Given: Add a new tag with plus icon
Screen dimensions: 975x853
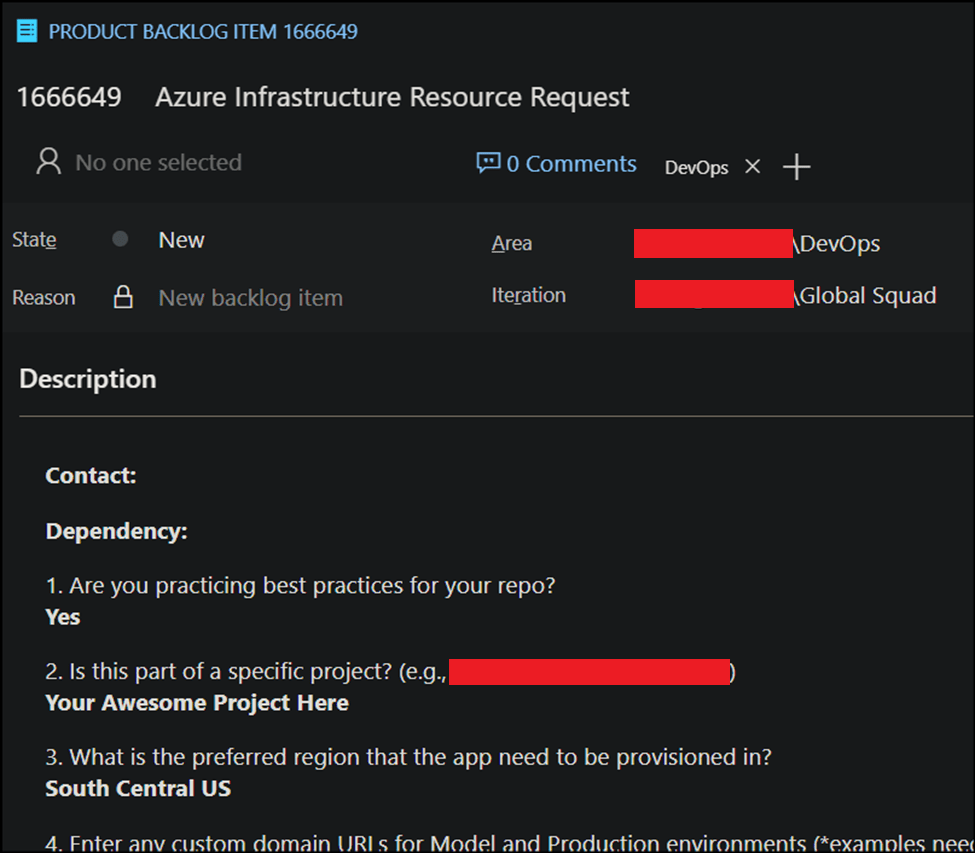Looking at the screenshot, I should [796, 167].
